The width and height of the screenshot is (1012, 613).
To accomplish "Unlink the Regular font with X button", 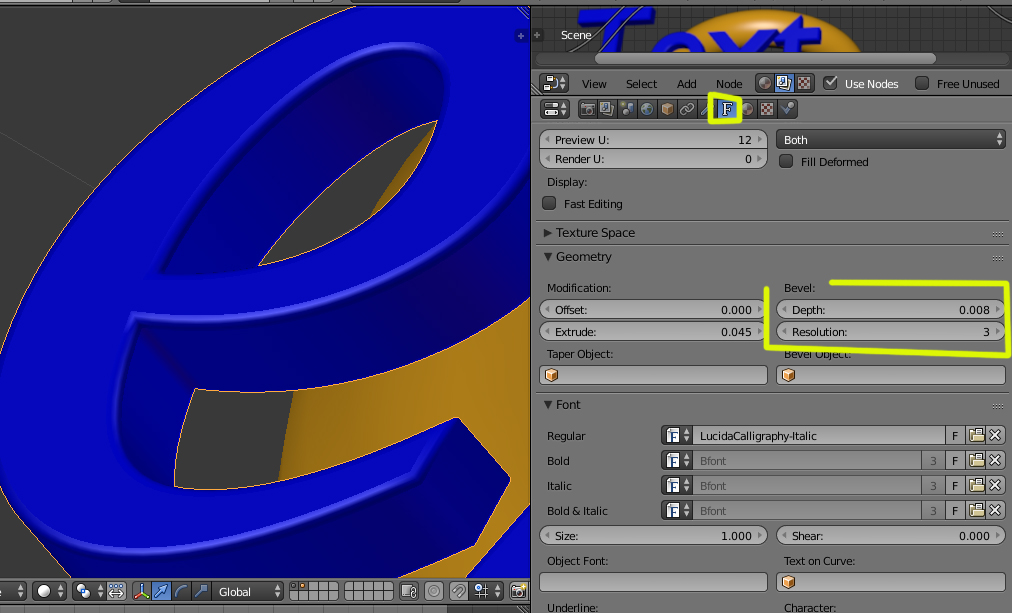I will [x=995, y=436].
